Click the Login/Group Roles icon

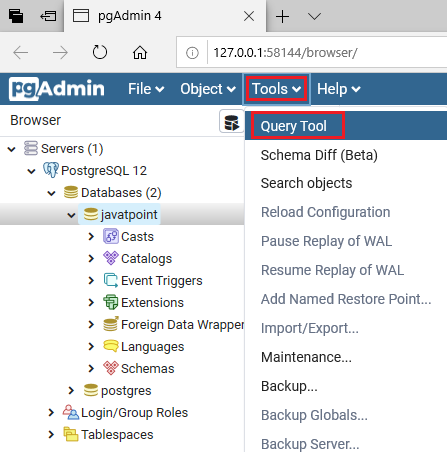tap(70, 413)
